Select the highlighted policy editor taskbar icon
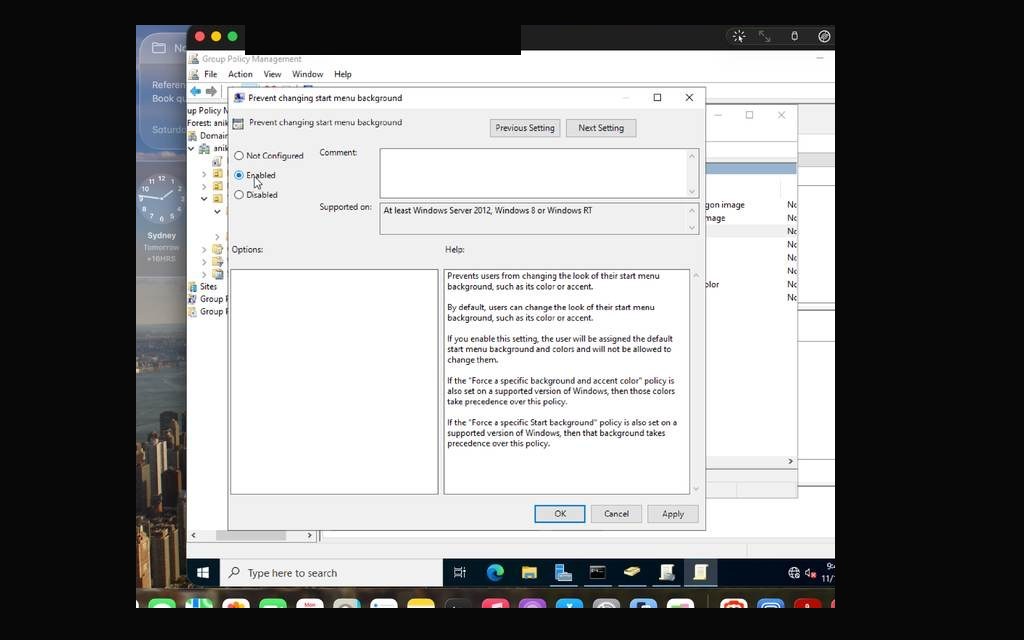The image size is (1024, 640). pos(700,573)
